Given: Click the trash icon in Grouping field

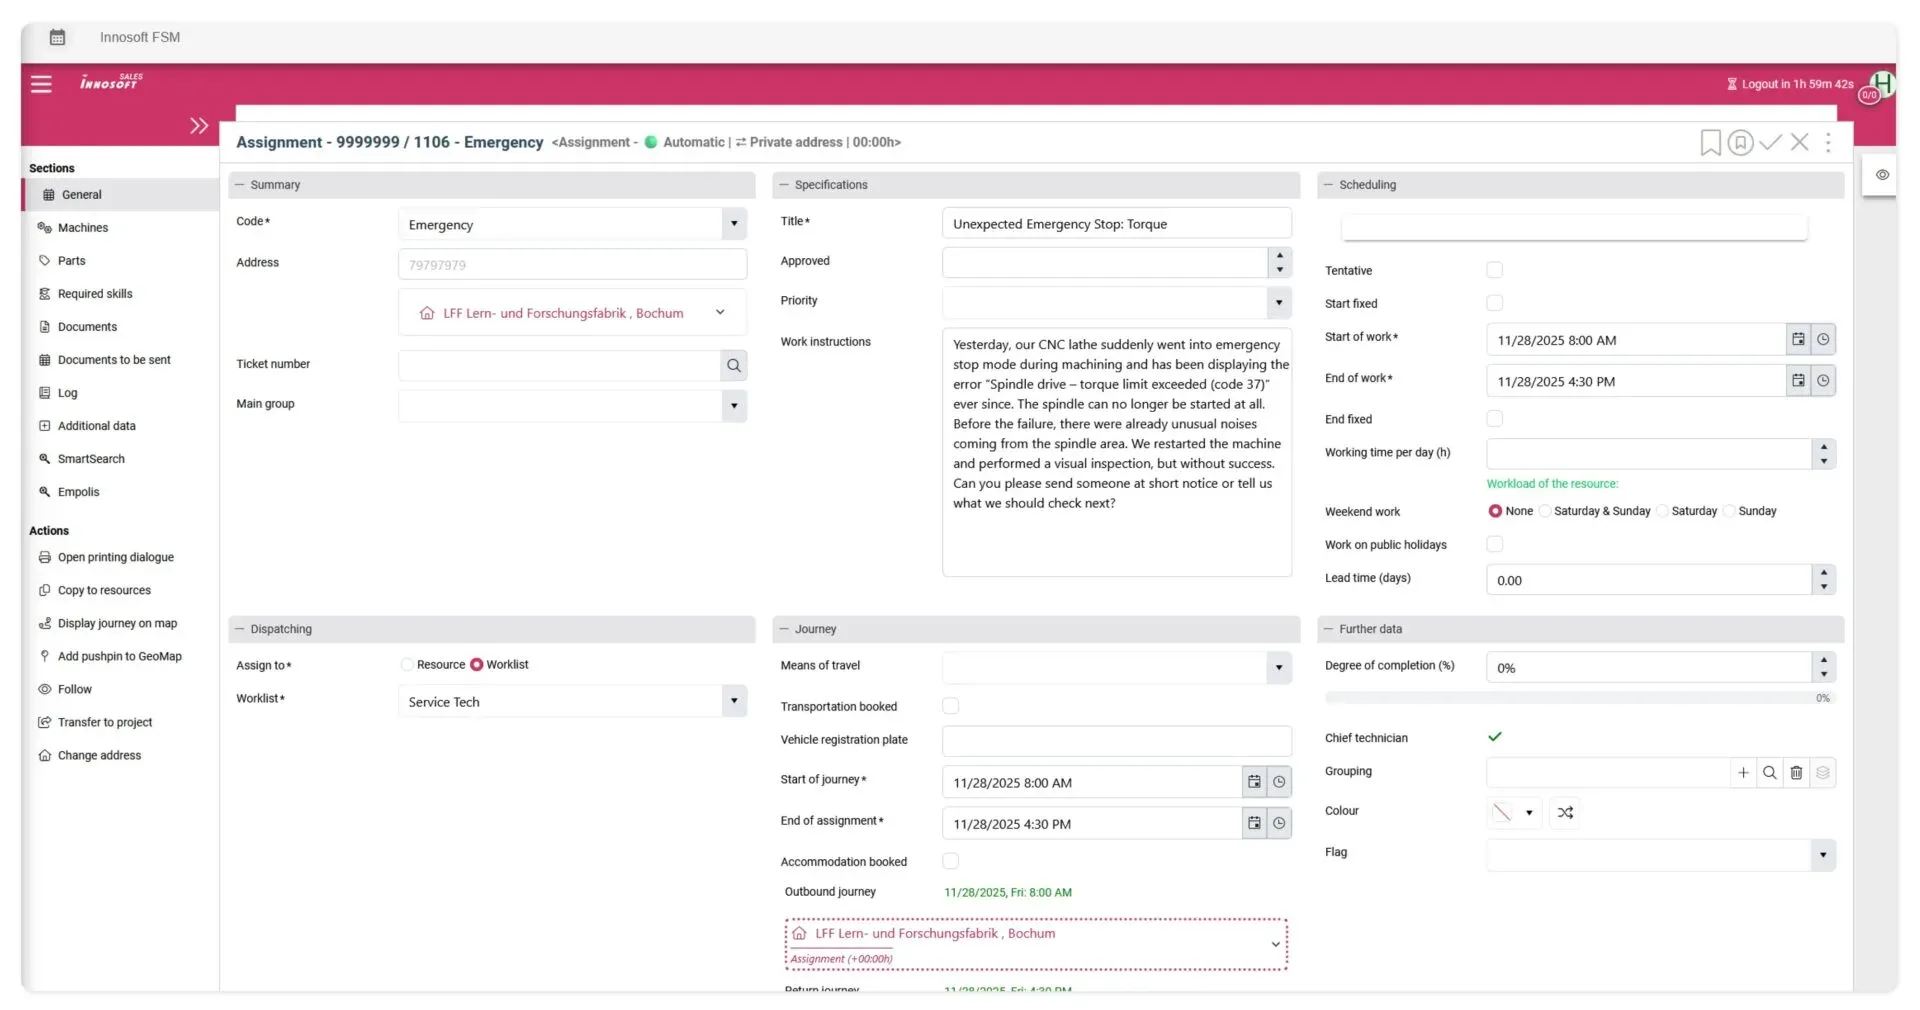Looking at the screenshot, I should [1796, 773].
